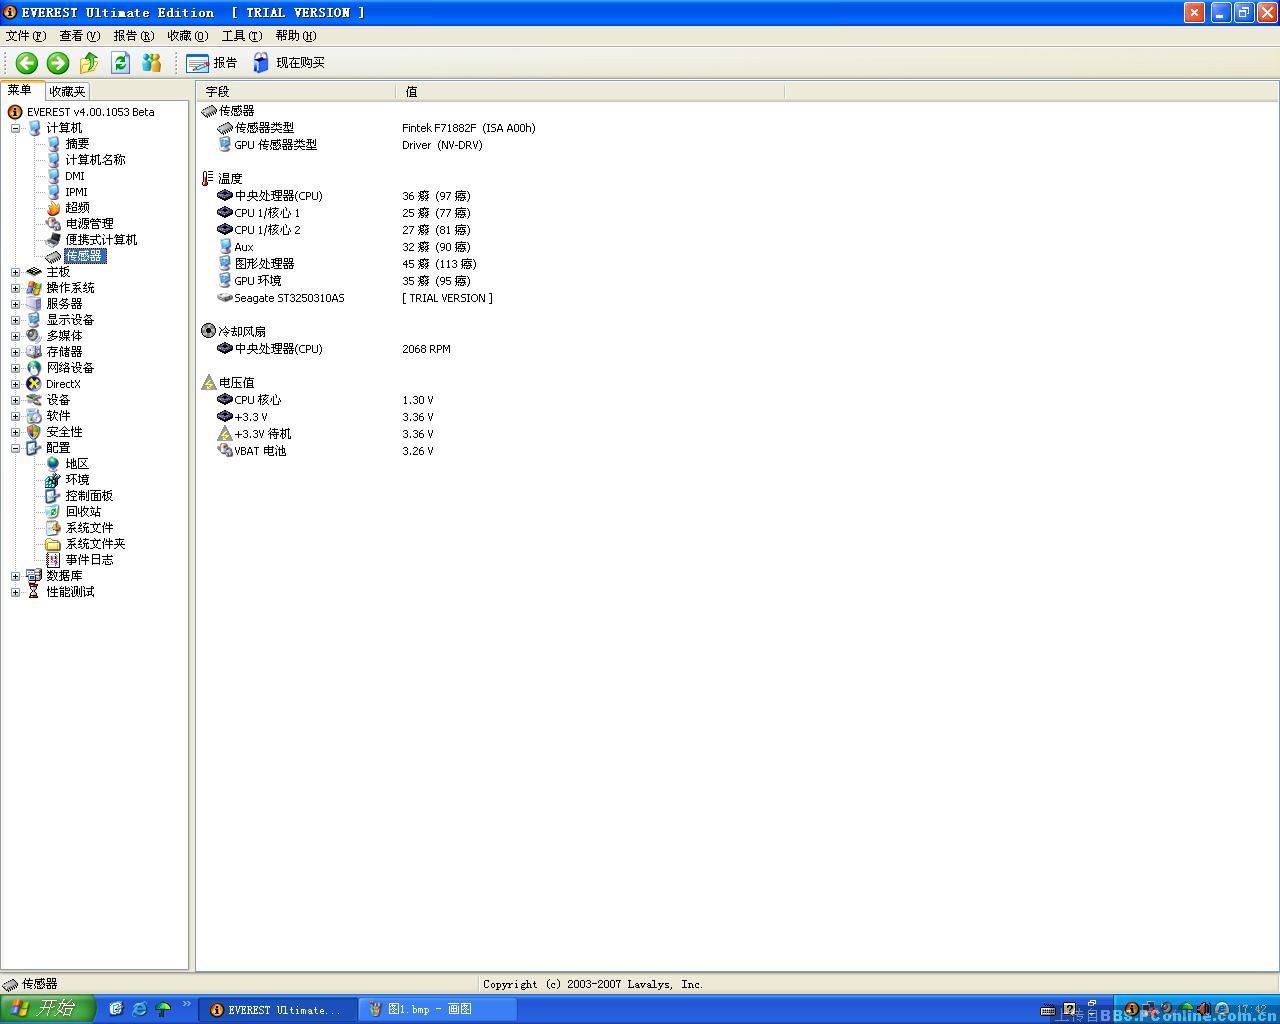Click the 2068 RPM fan value
Image resolution: width=1280 pixels, height=1024 pixels.
426,349
